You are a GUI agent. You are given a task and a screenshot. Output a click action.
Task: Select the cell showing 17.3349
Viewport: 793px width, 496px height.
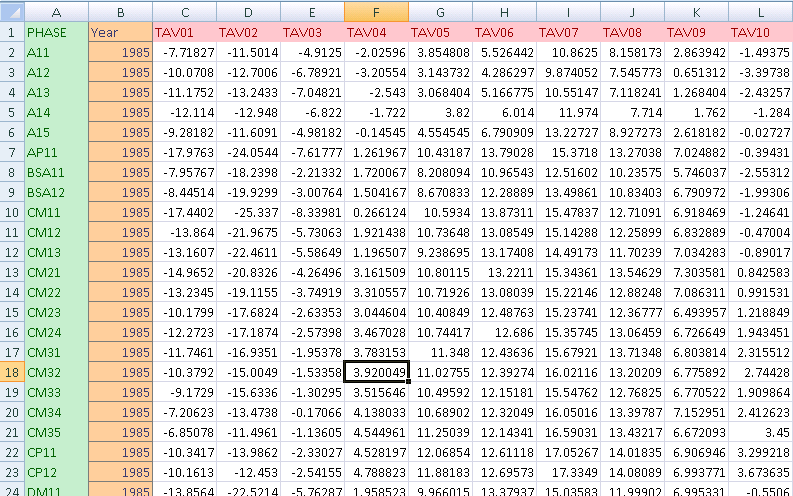point(568,472)
